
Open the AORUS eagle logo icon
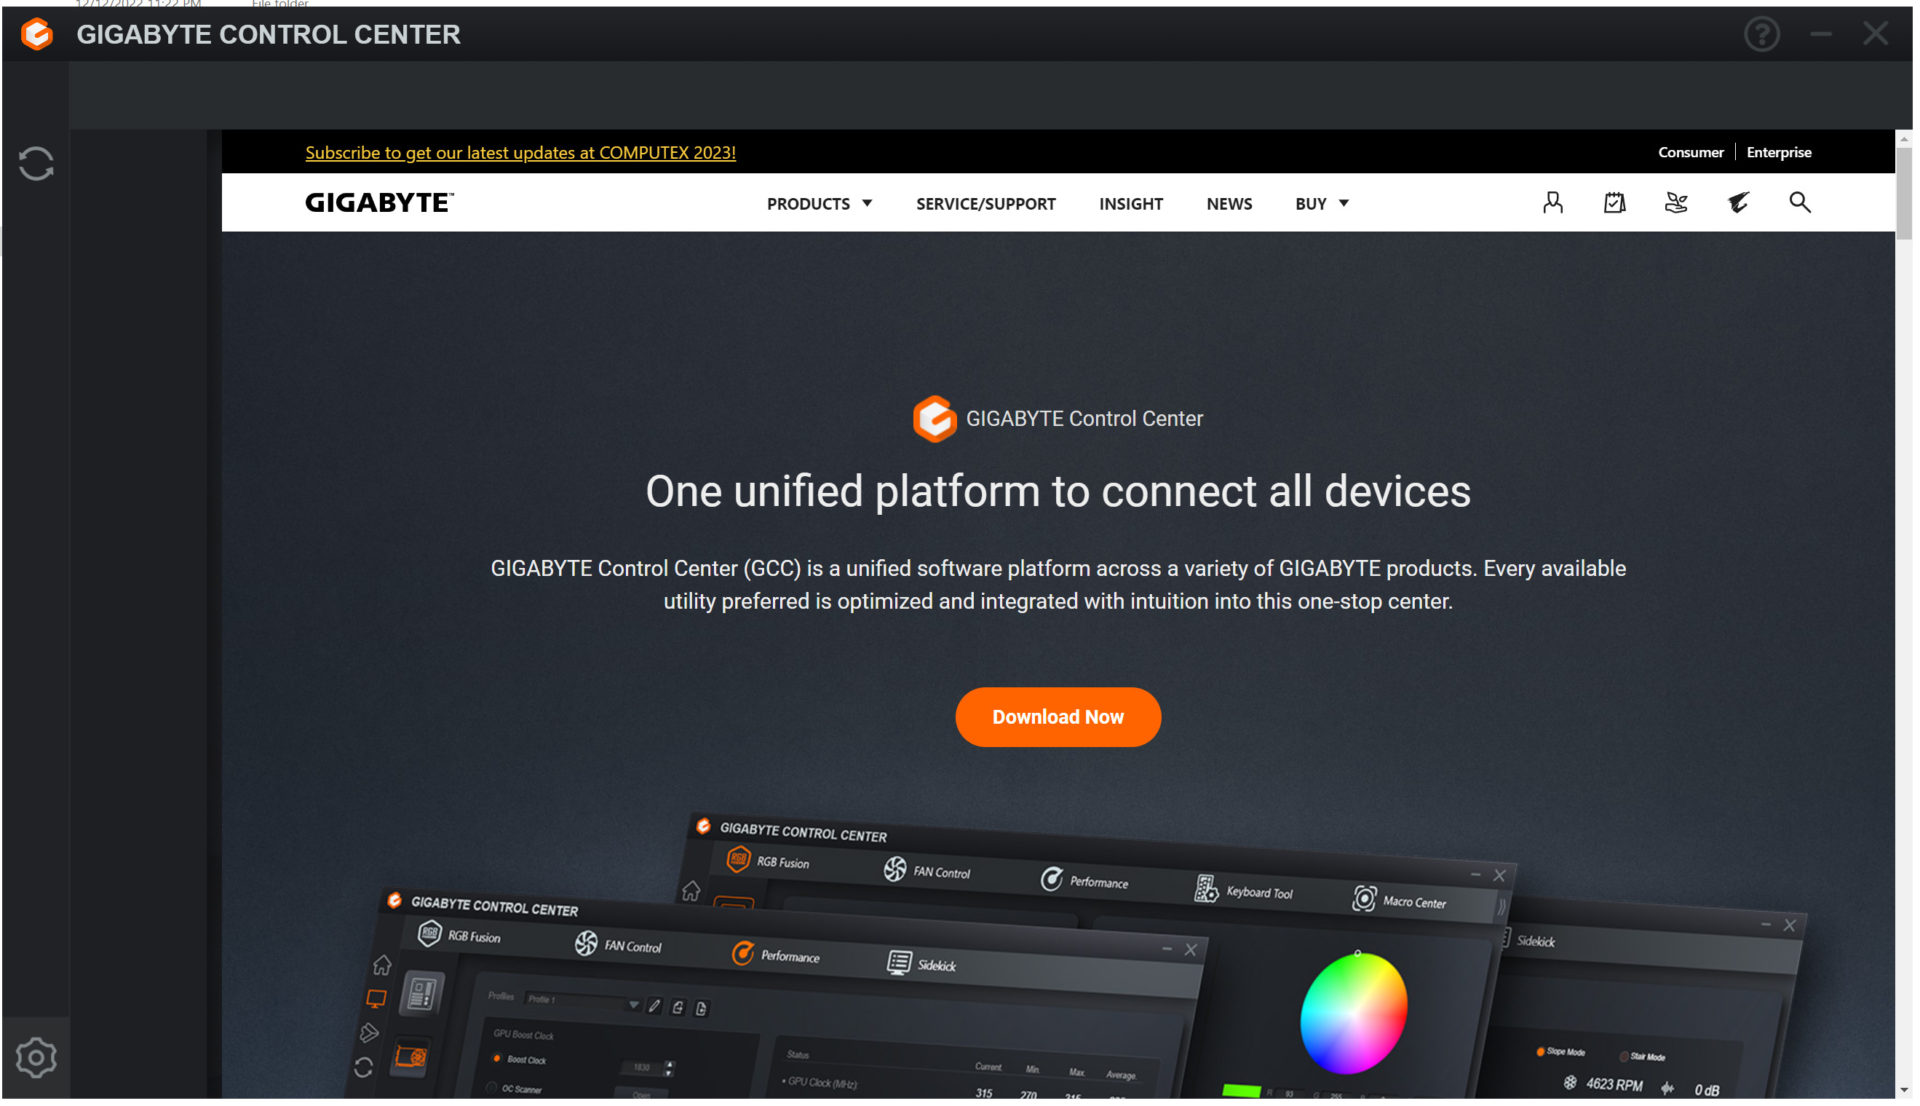[x=1738, y=203]
